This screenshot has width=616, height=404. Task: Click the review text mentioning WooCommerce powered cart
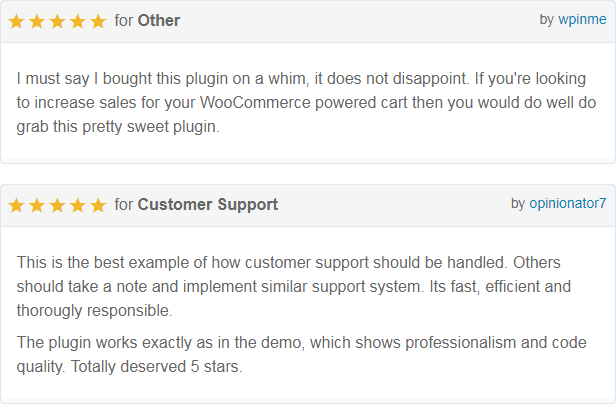[x=306, y=103]
